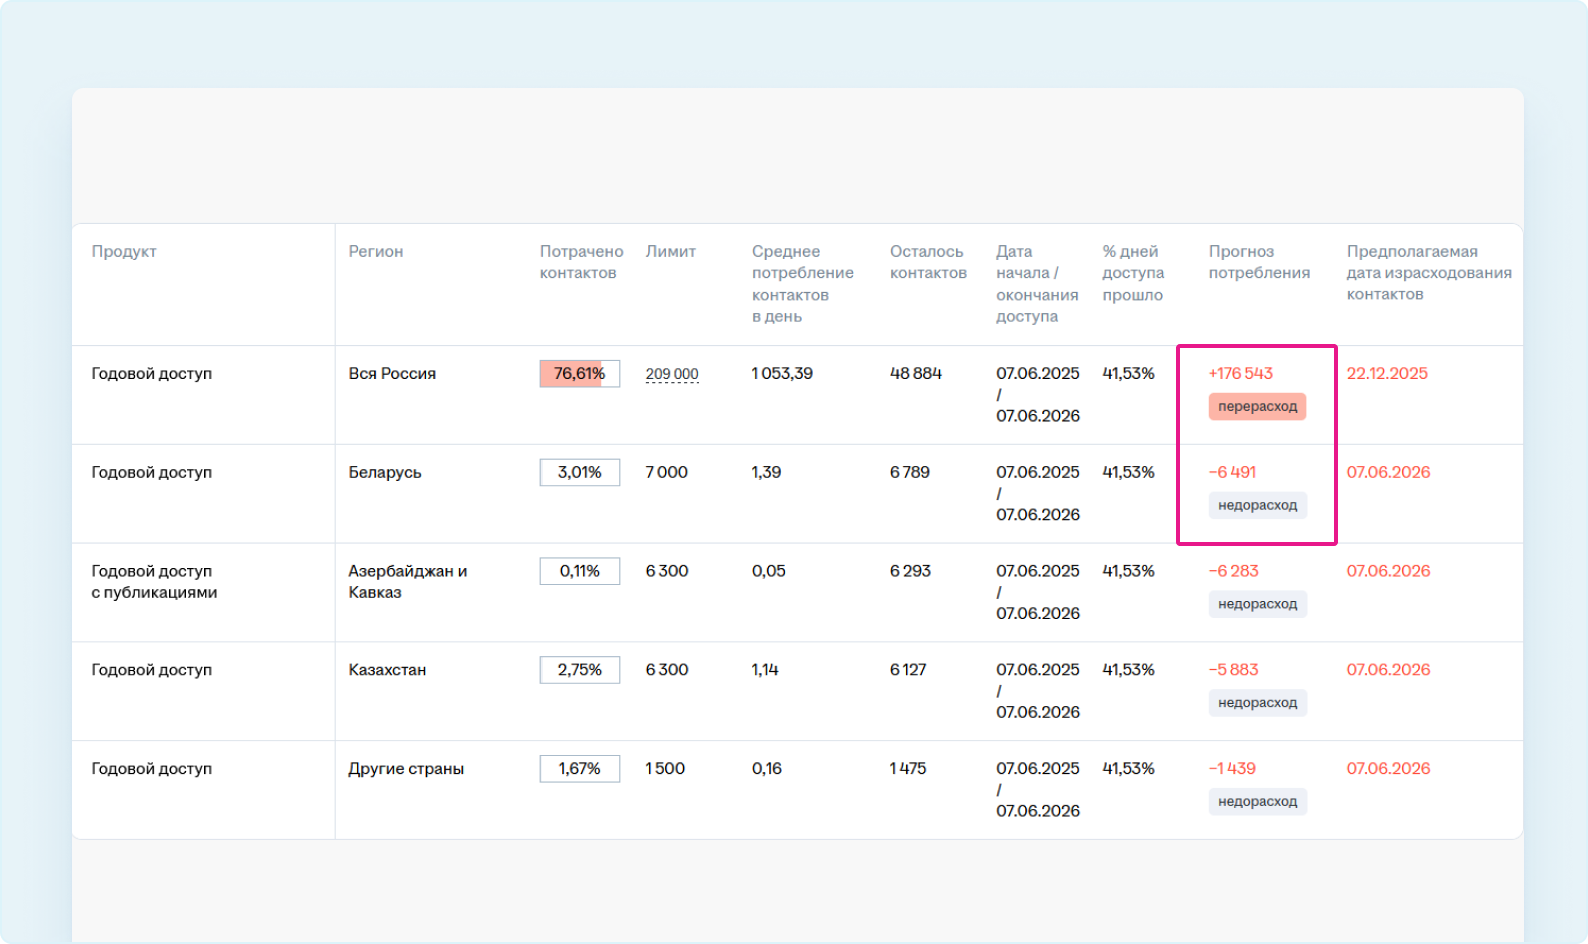1588x944 pixels.
Task: Select the Азербайджан и Кавказ region
Action: point(407,582)
